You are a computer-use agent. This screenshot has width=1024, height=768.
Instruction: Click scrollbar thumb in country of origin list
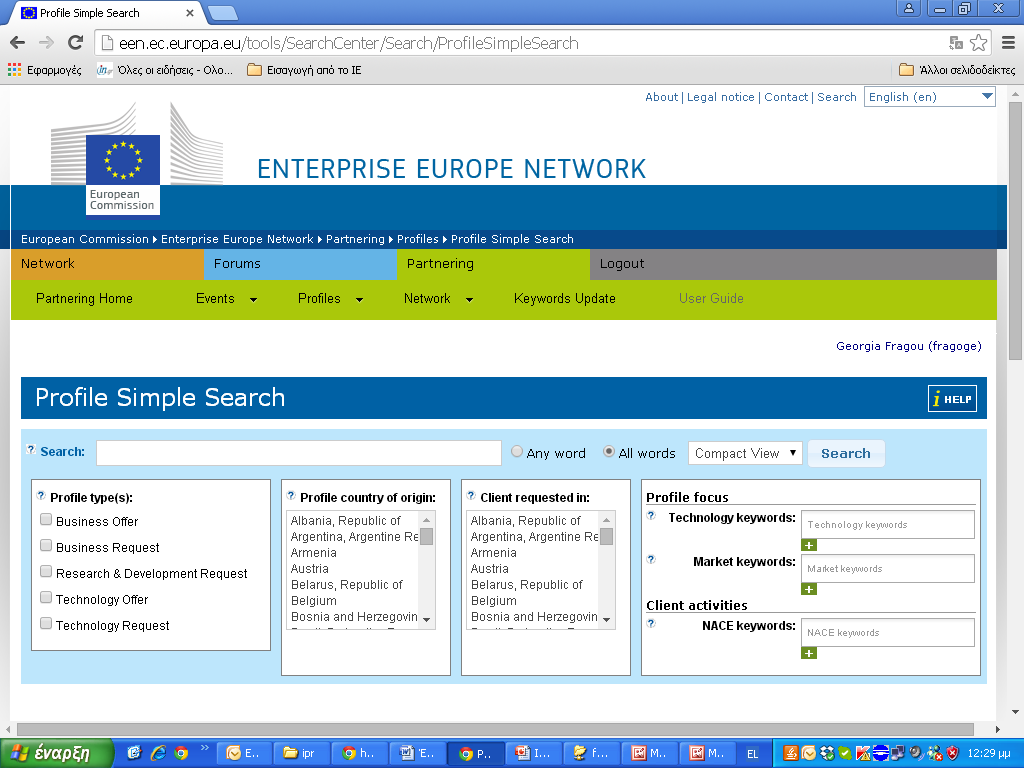point(426,536)
